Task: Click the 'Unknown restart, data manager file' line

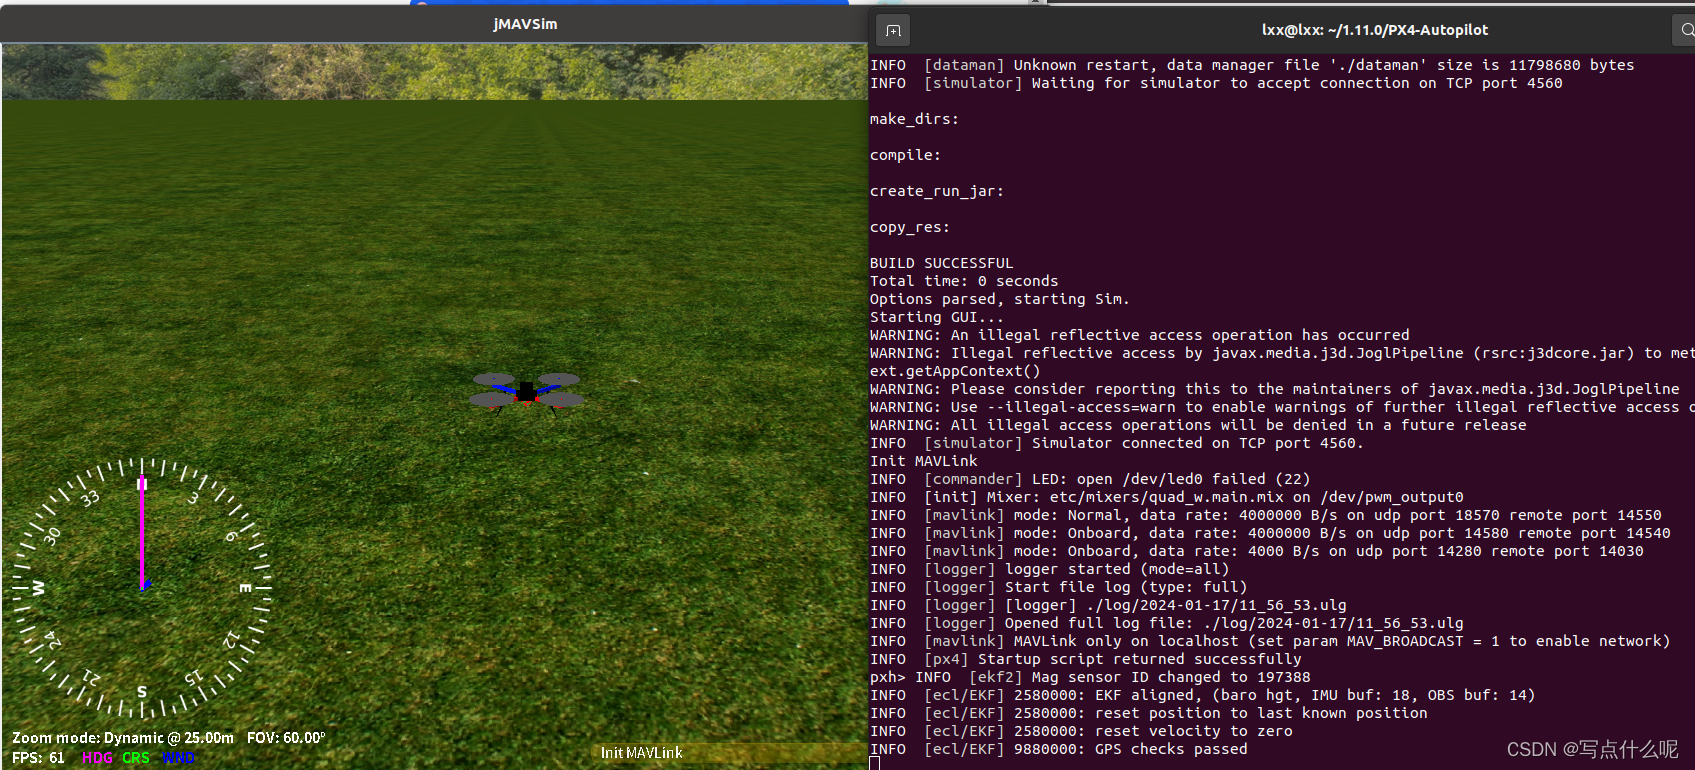Action: (1252, 65)
